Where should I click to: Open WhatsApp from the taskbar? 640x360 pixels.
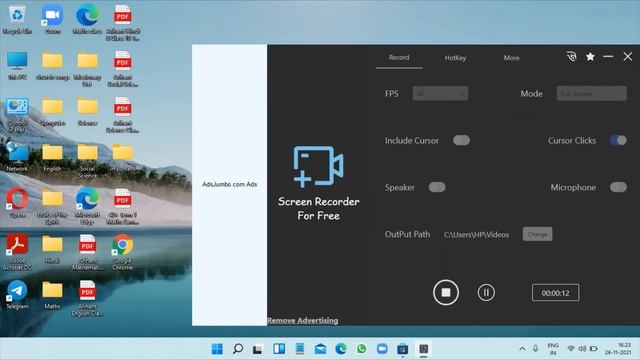coord(361,349)
